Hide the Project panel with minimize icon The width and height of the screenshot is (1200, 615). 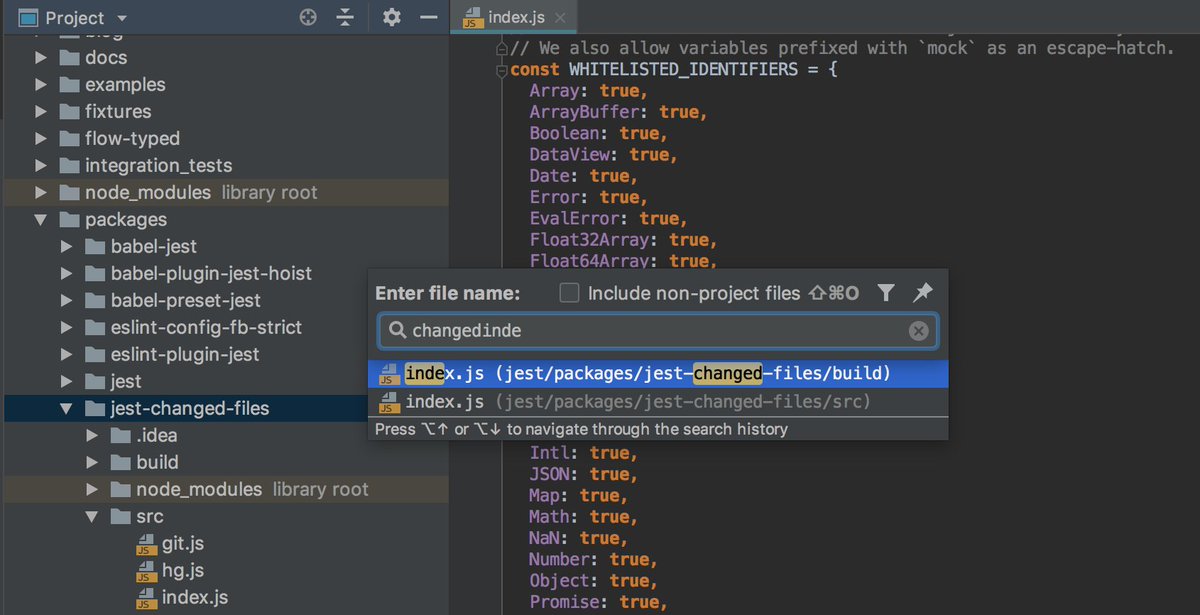(428, 18)
